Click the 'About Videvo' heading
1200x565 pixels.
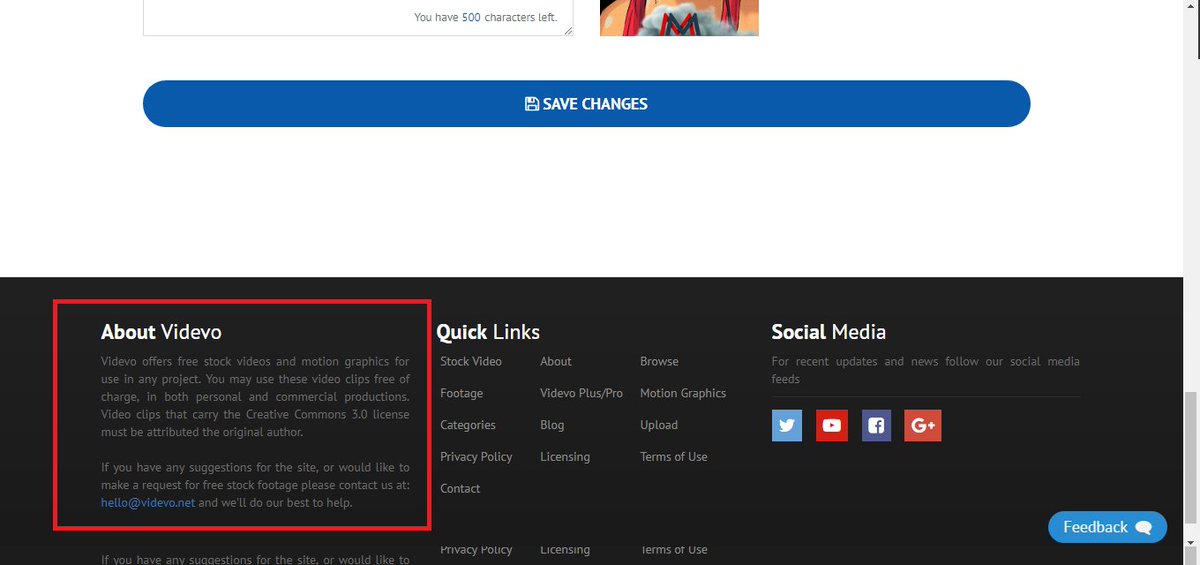(161, 332)
